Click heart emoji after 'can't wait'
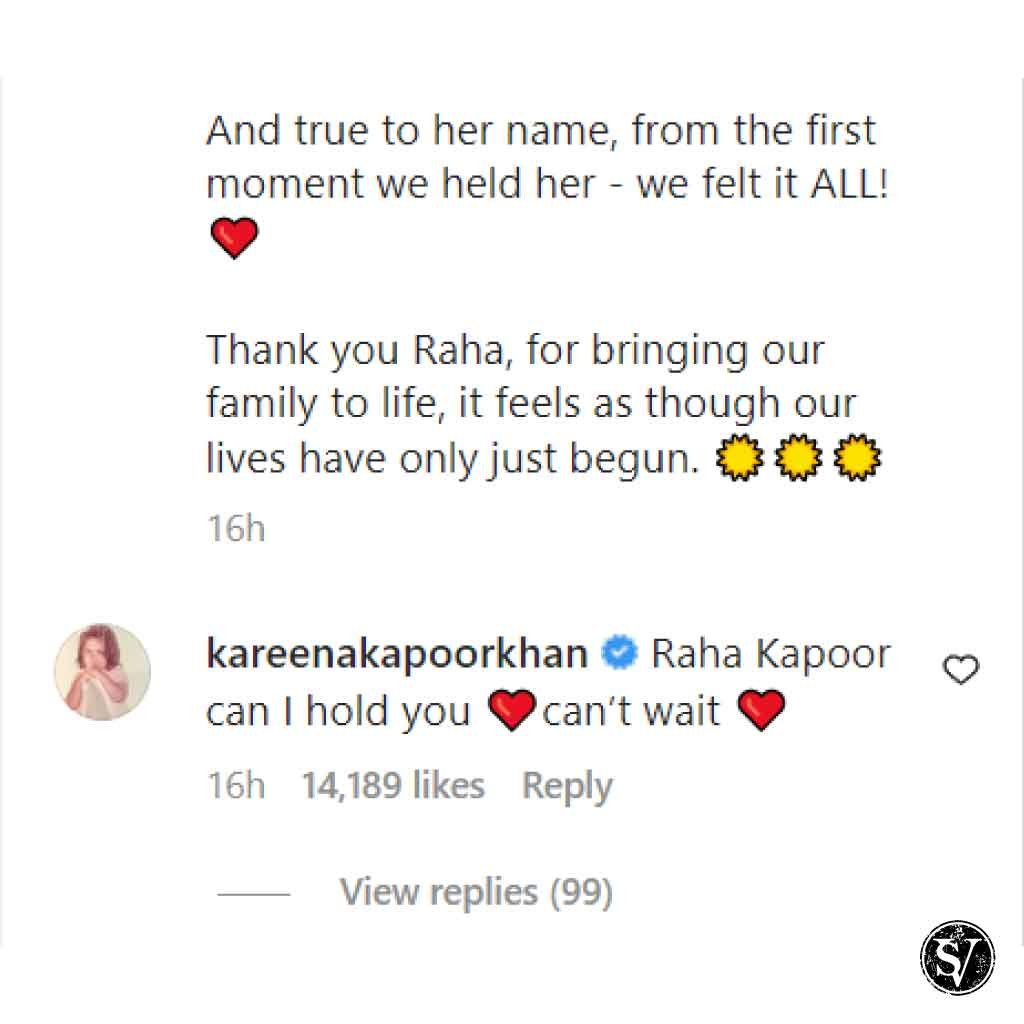The width and height of the screenshot is (1024, 1024). pyautogui.click(x=761, y=710)
